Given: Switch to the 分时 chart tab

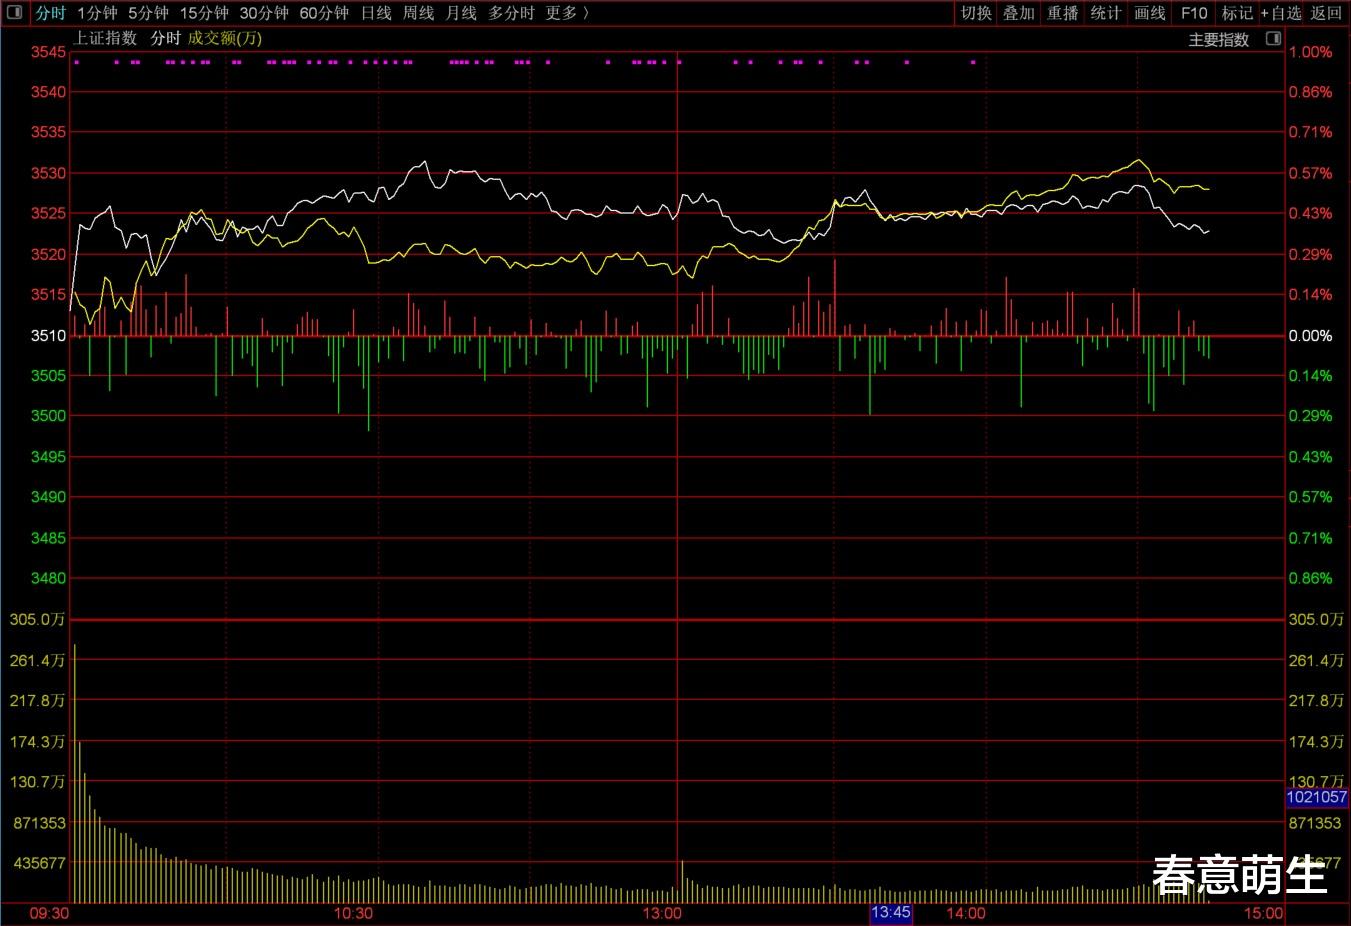Looking at the screenshot, I should click(x=50, y=13).
